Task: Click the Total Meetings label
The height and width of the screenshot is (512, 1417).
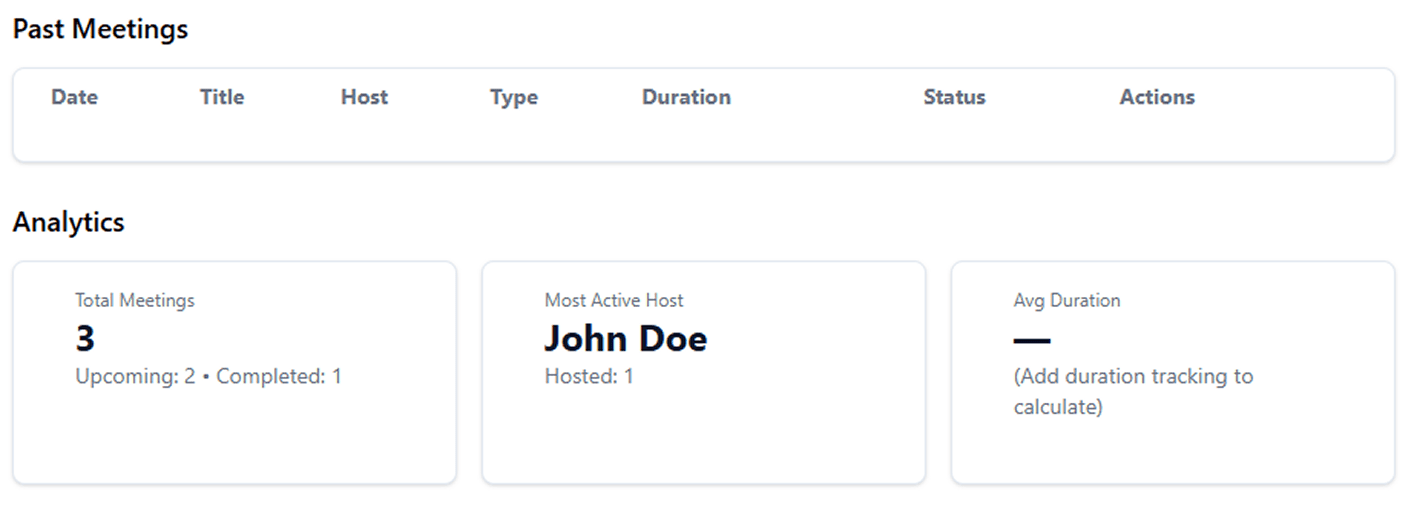Action: coord(135,300)
